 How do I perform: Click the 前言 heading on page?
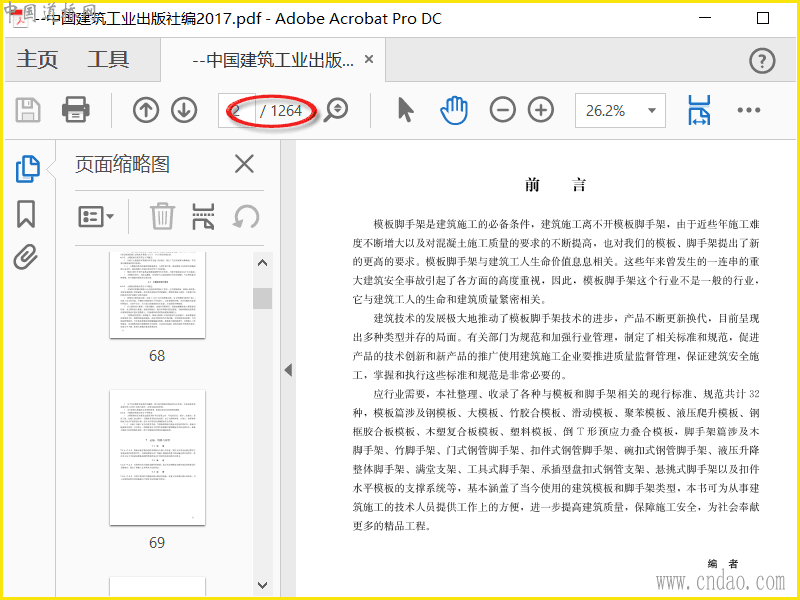556,184
